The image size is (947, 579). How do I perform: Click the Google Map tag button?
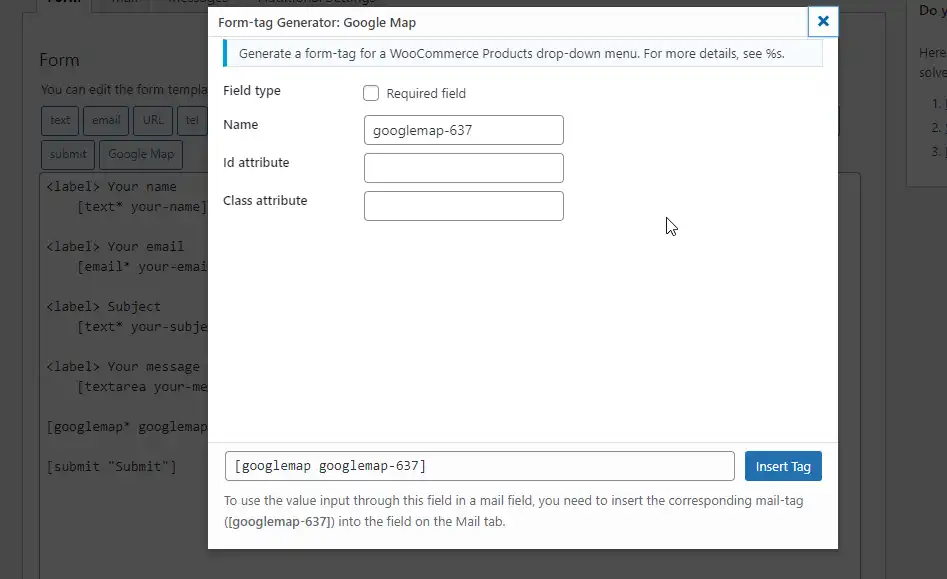pos(141,155)
